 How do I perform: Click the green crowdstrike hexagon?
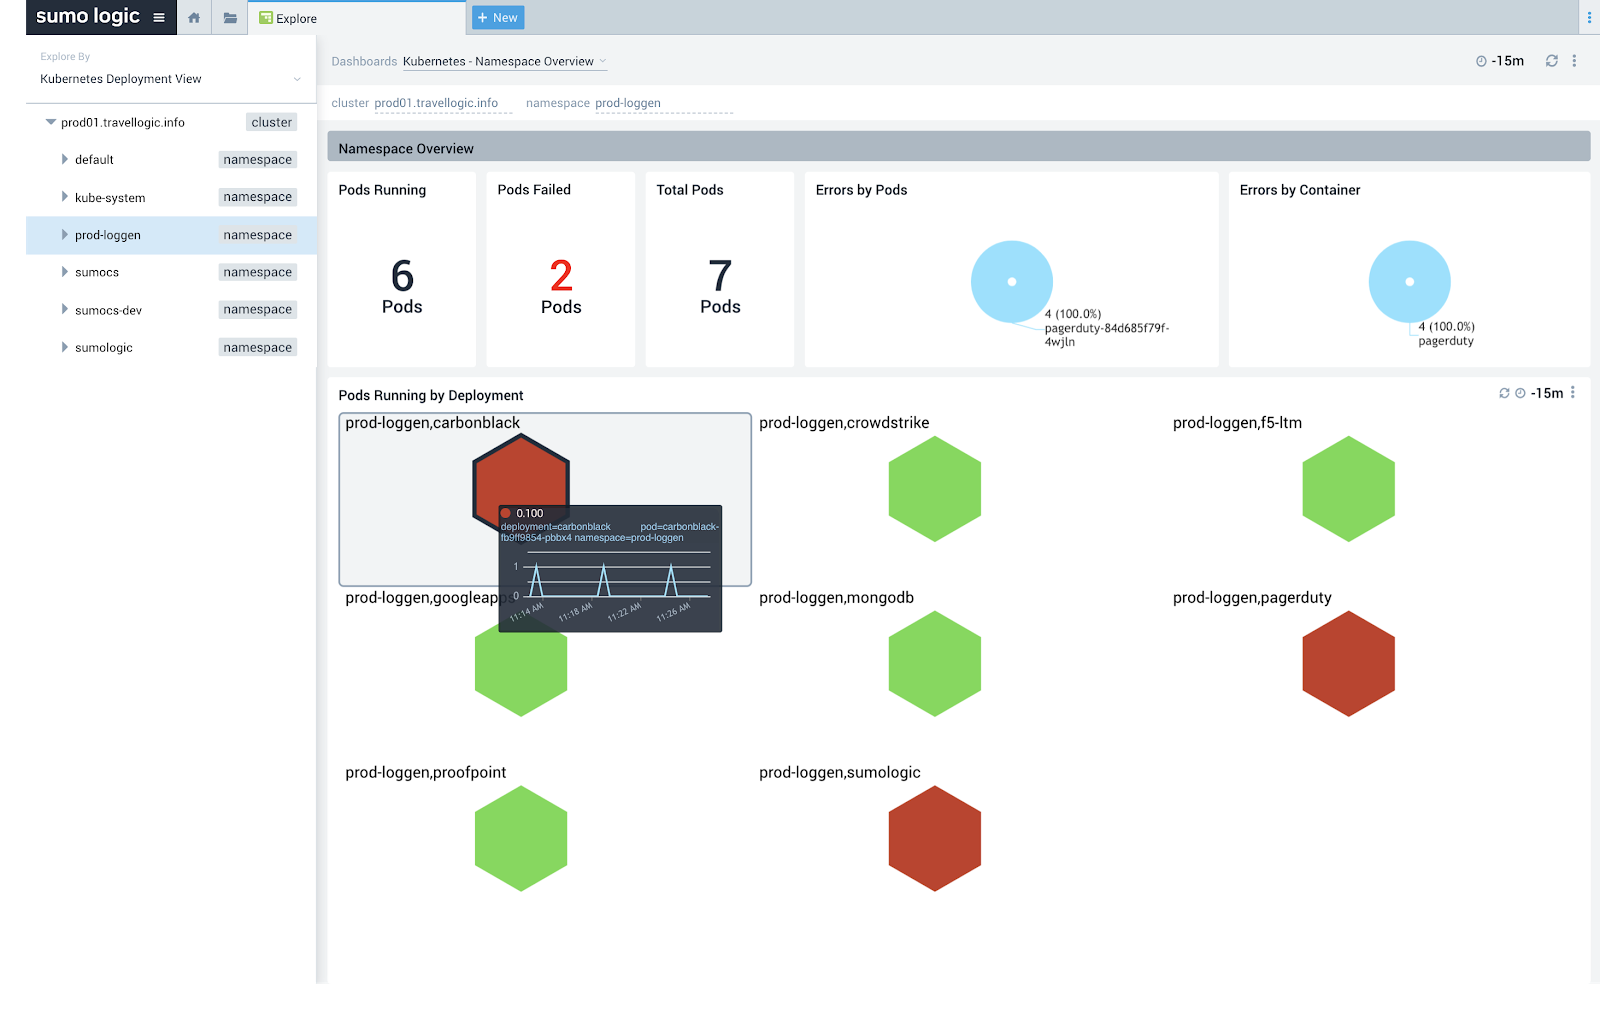click(x=935, y=489)
